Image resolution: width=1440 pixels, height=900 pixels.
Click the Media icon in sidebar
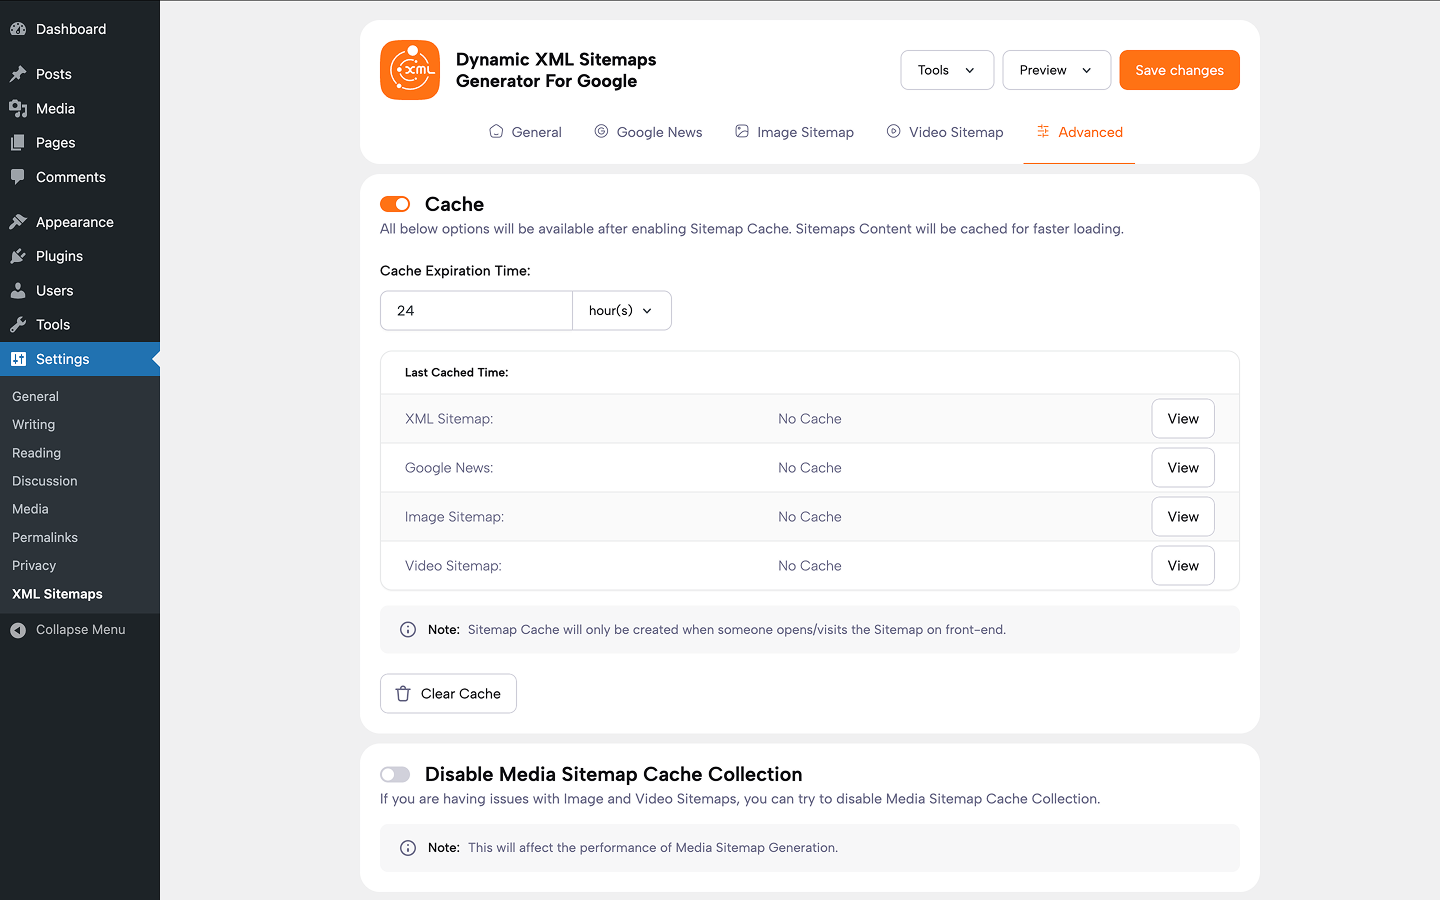(x=18, y=108)
